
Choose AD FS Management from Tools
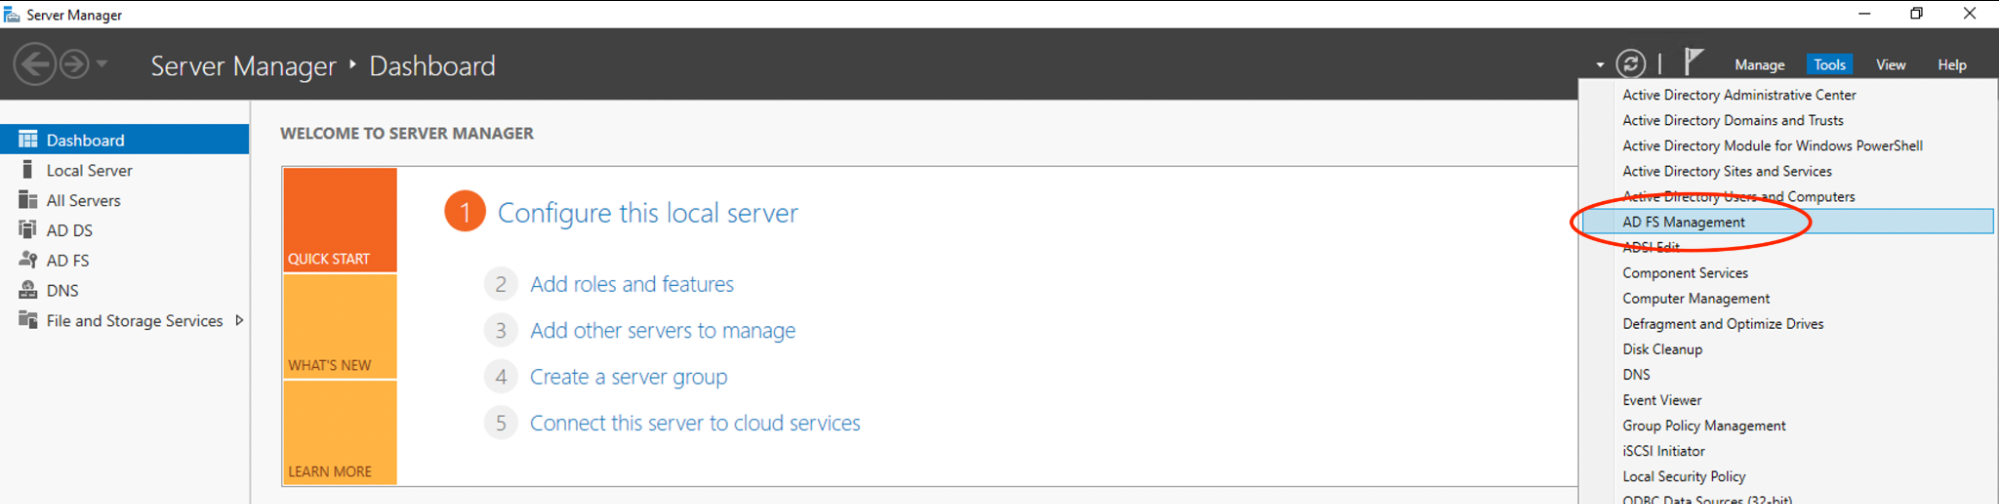pos(1787,222)
